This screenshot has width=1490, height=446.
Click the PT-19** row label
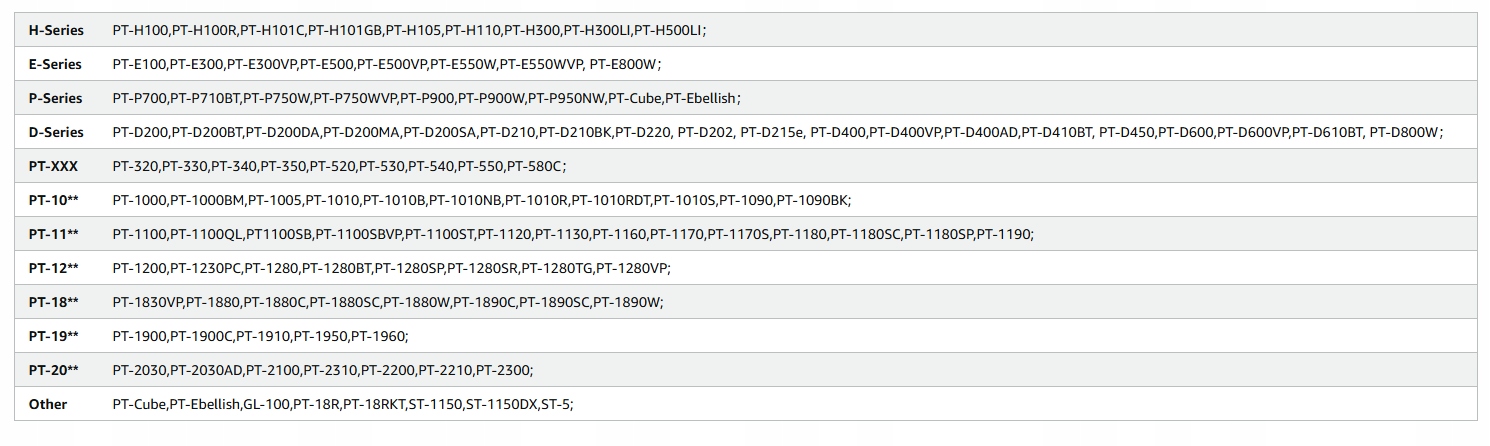point(53,336)
